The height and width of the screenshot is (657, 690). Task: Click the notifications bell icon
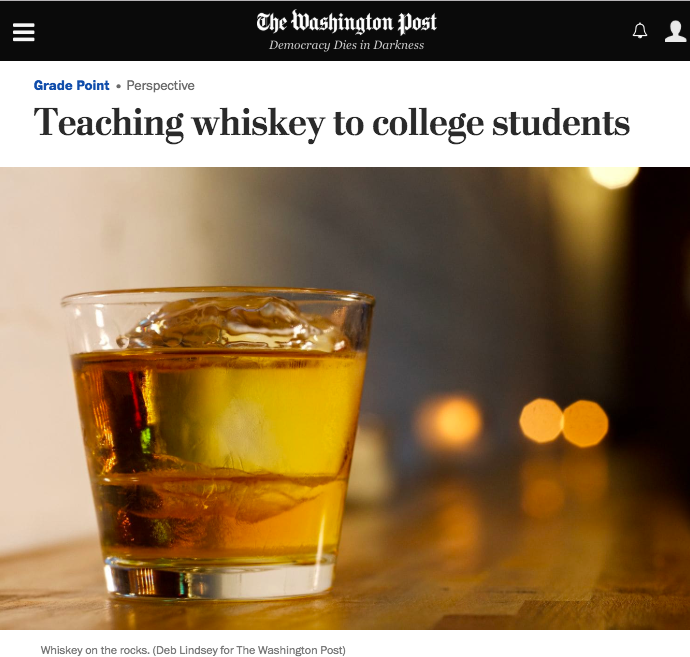pos(640,30)
